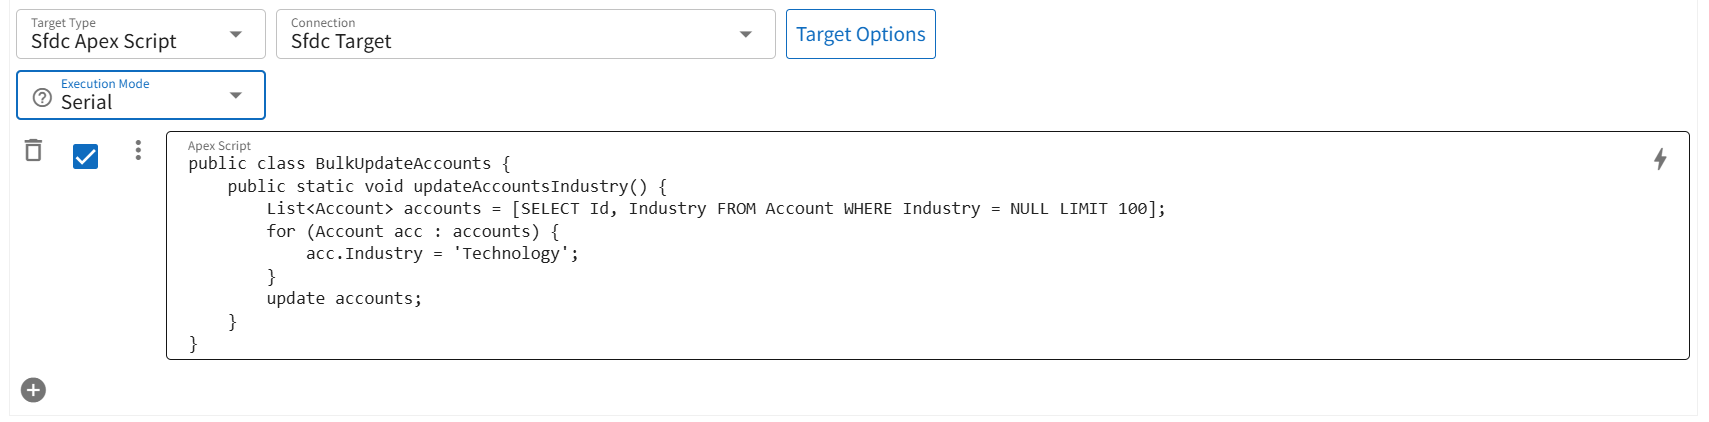Select the 'Sfdc Apex Script' target type value

pyautogui.click(x=104, y=42)
